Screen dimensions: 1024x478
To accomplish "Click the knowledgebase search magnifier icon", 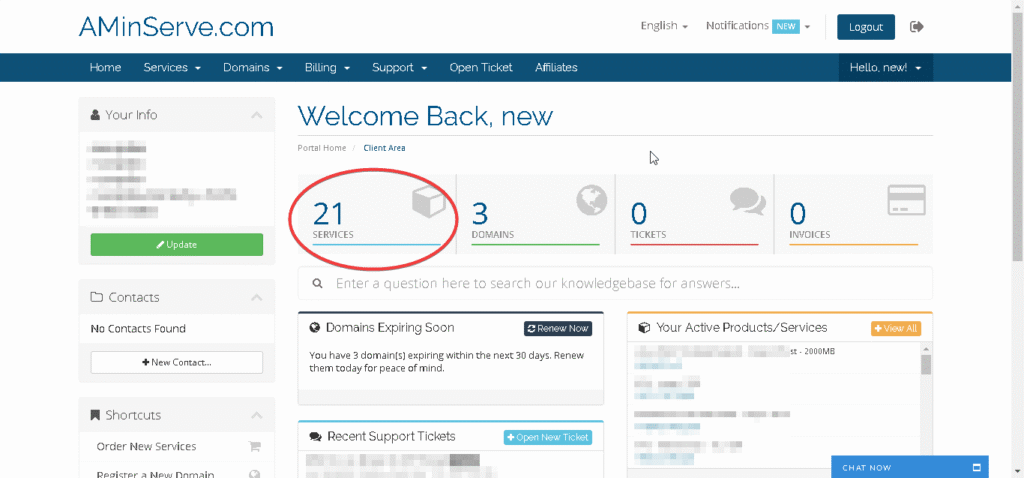I will [317, 284].
